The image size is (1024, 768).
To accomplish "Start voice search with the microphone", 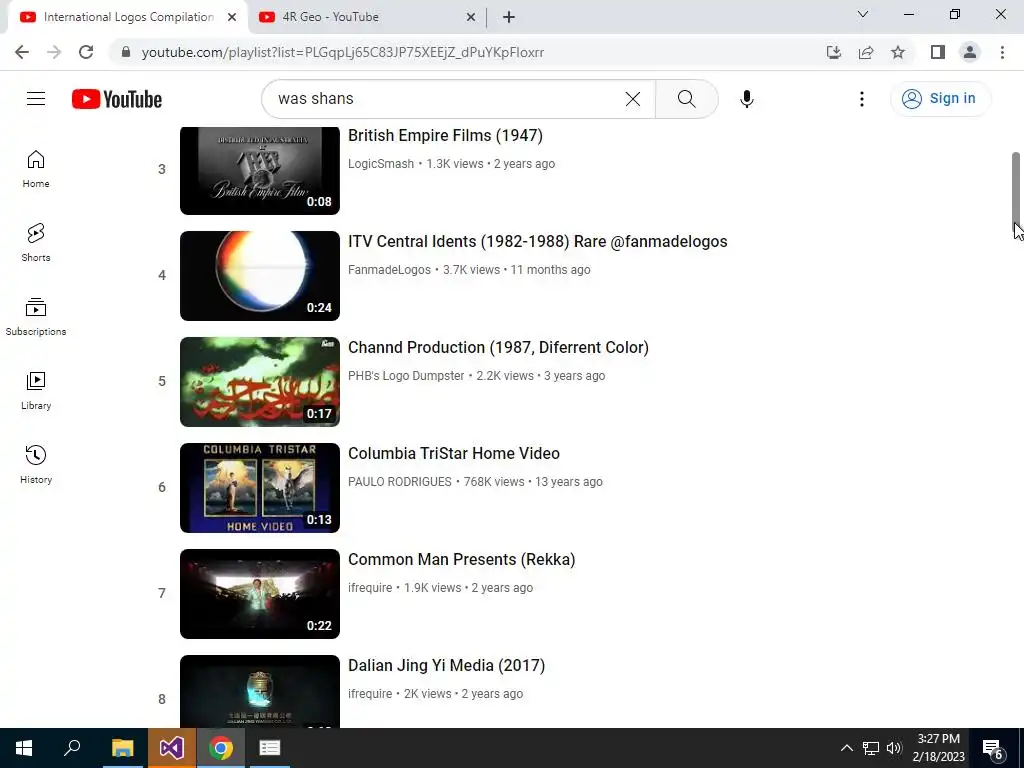I will coord(746,99).
